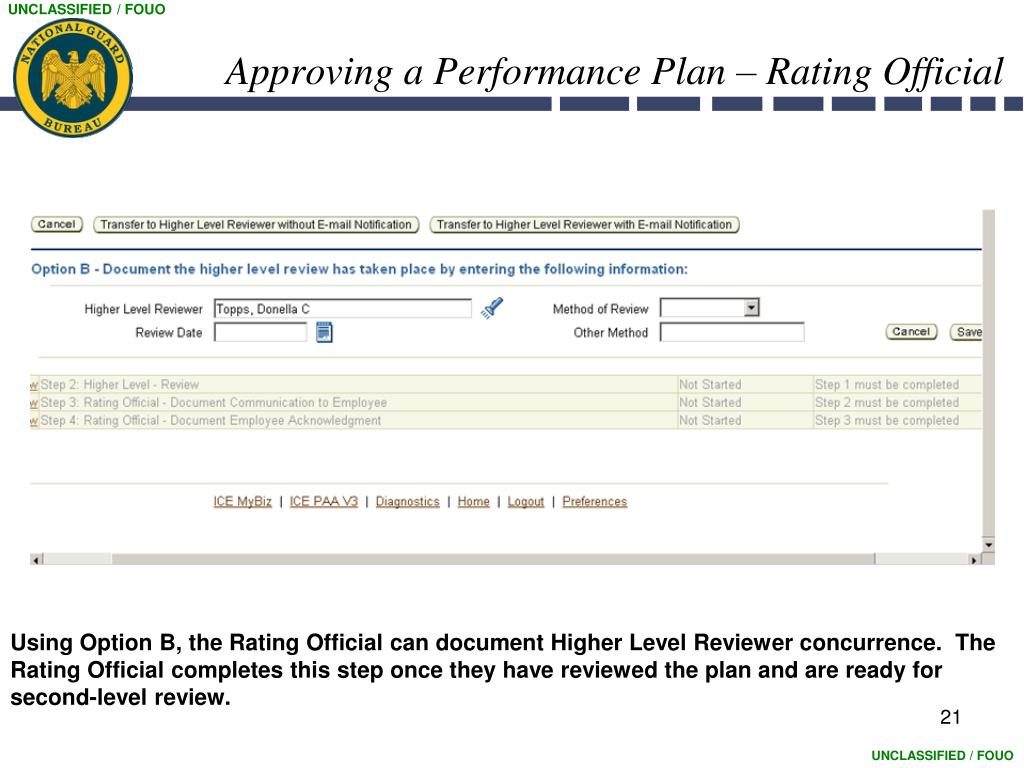1024x768 pixels.
Task: Click the horizontal scrollbar right arrow
Action: [x=974, y=560]
